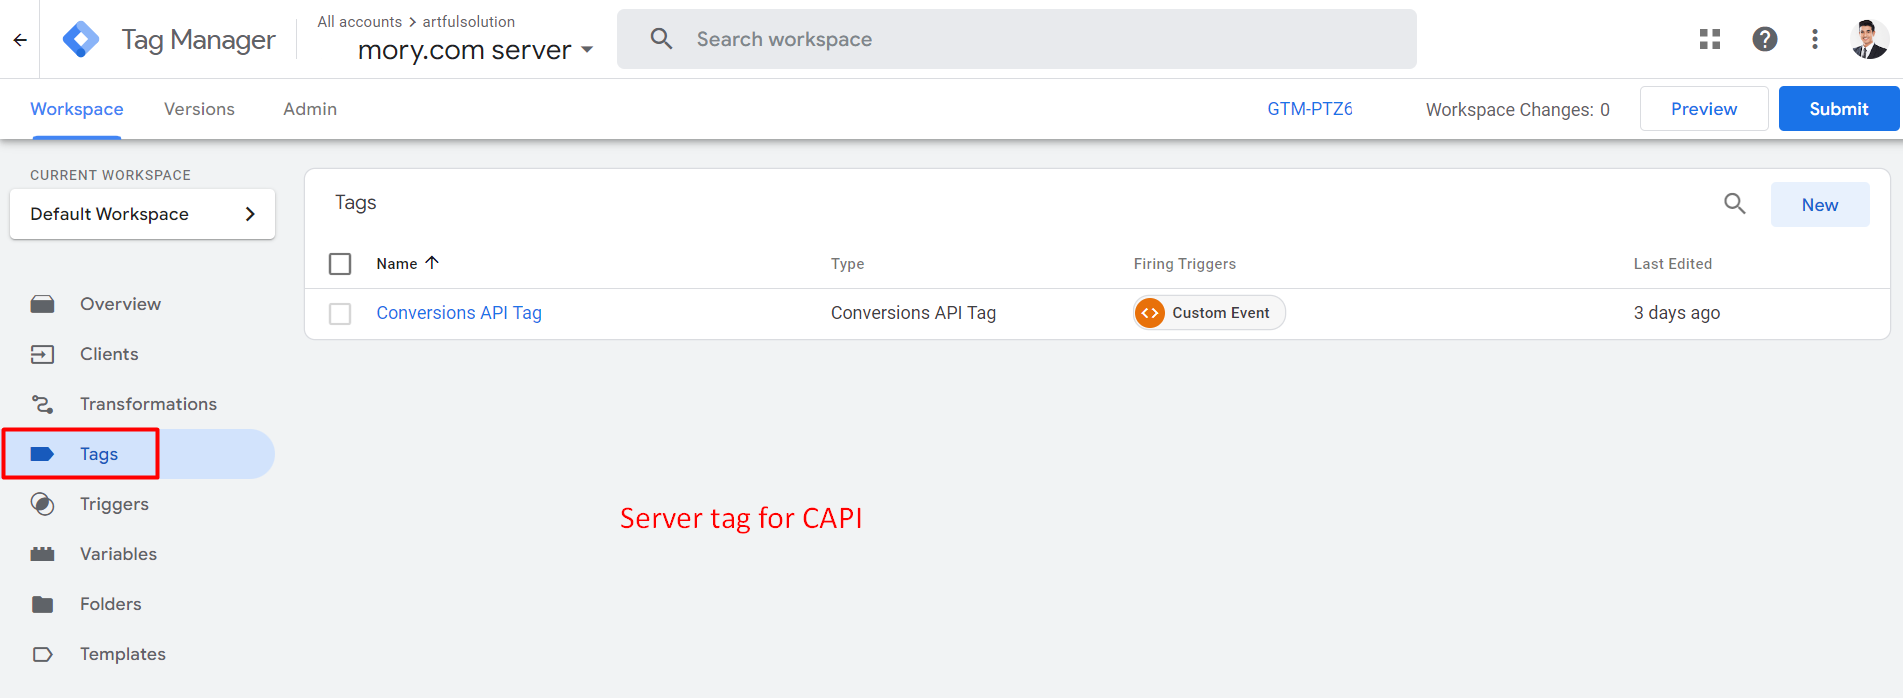Click the search icon in Tags panel
Viewport: 1903px width, 698px height.
[1735, 204]
